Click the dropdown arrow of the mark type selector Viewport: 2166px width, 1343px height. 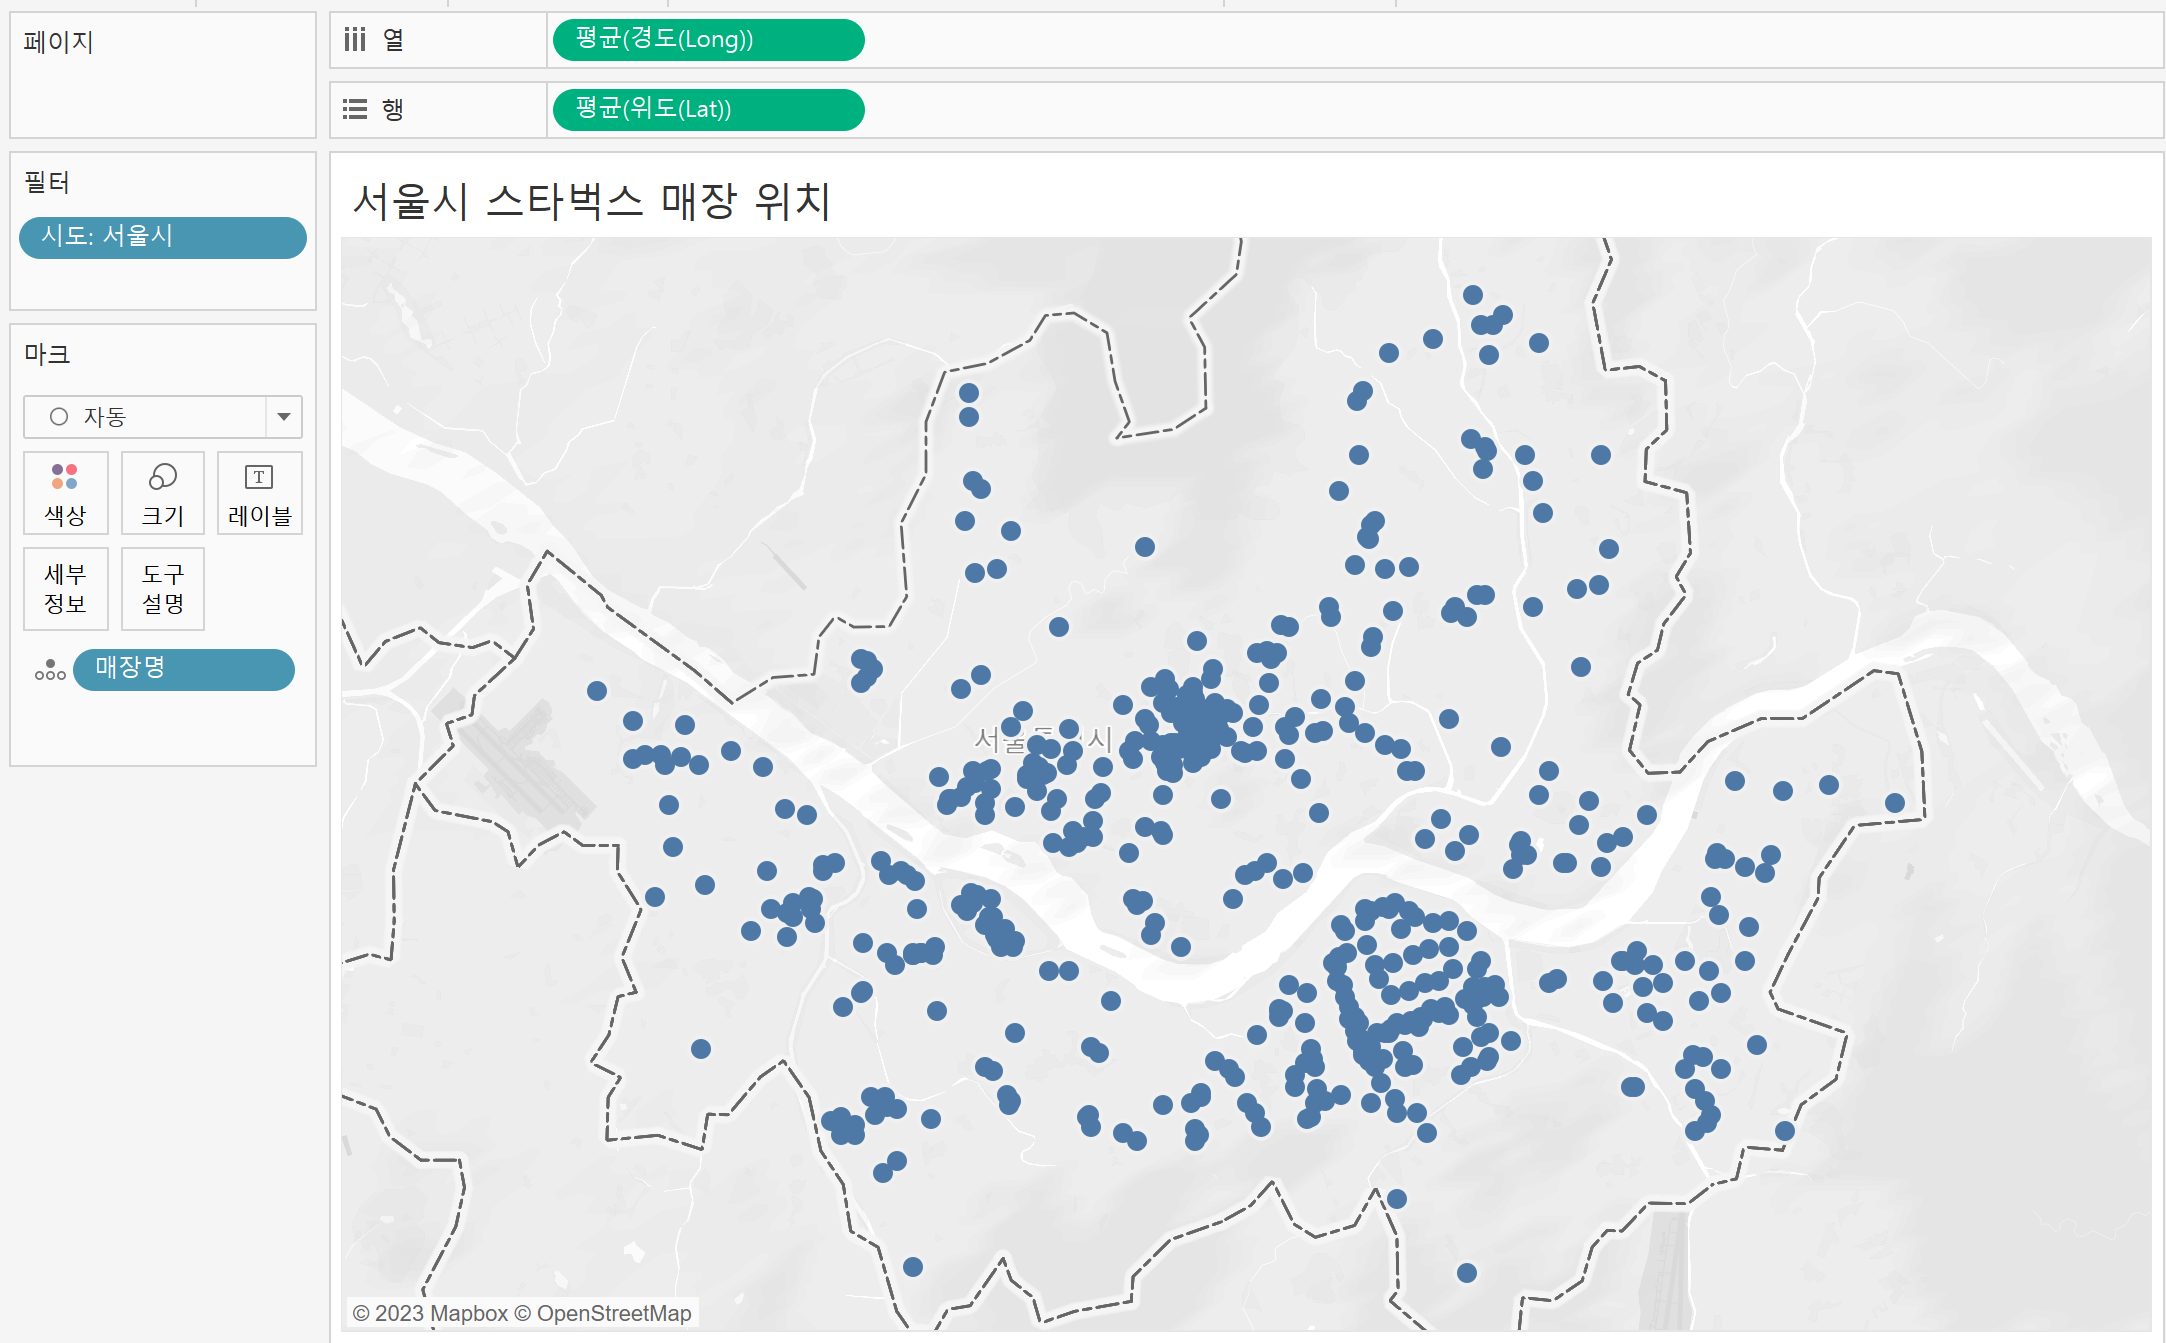(284, 417)
